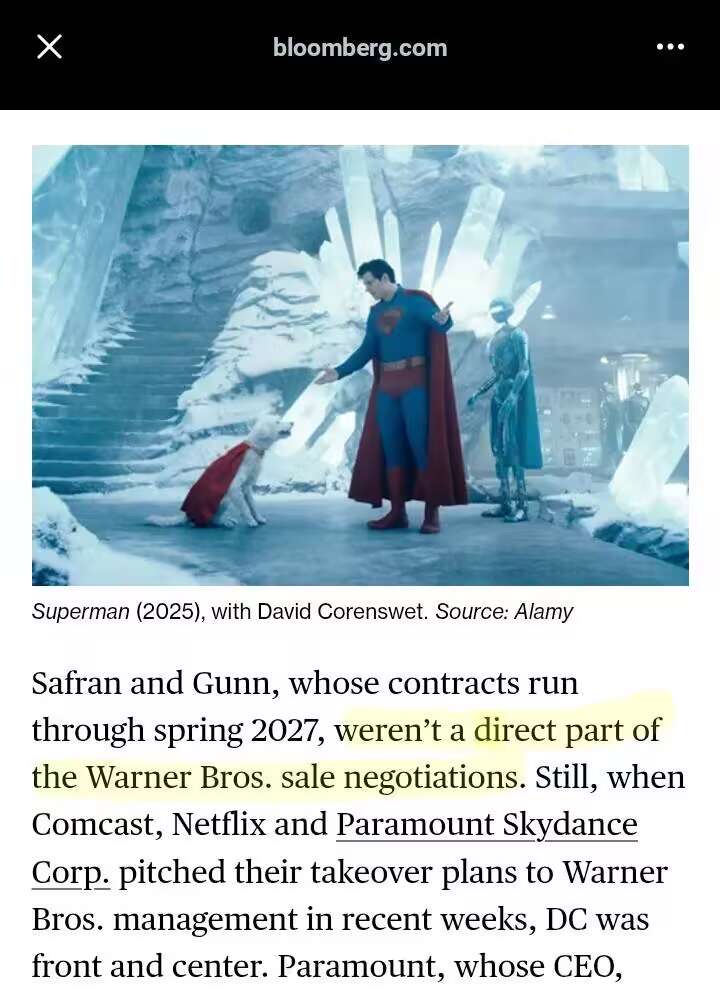Click the italic "Superman" title in caption
The width and height of the screenshot is (720, 988).
pos(81,611)
